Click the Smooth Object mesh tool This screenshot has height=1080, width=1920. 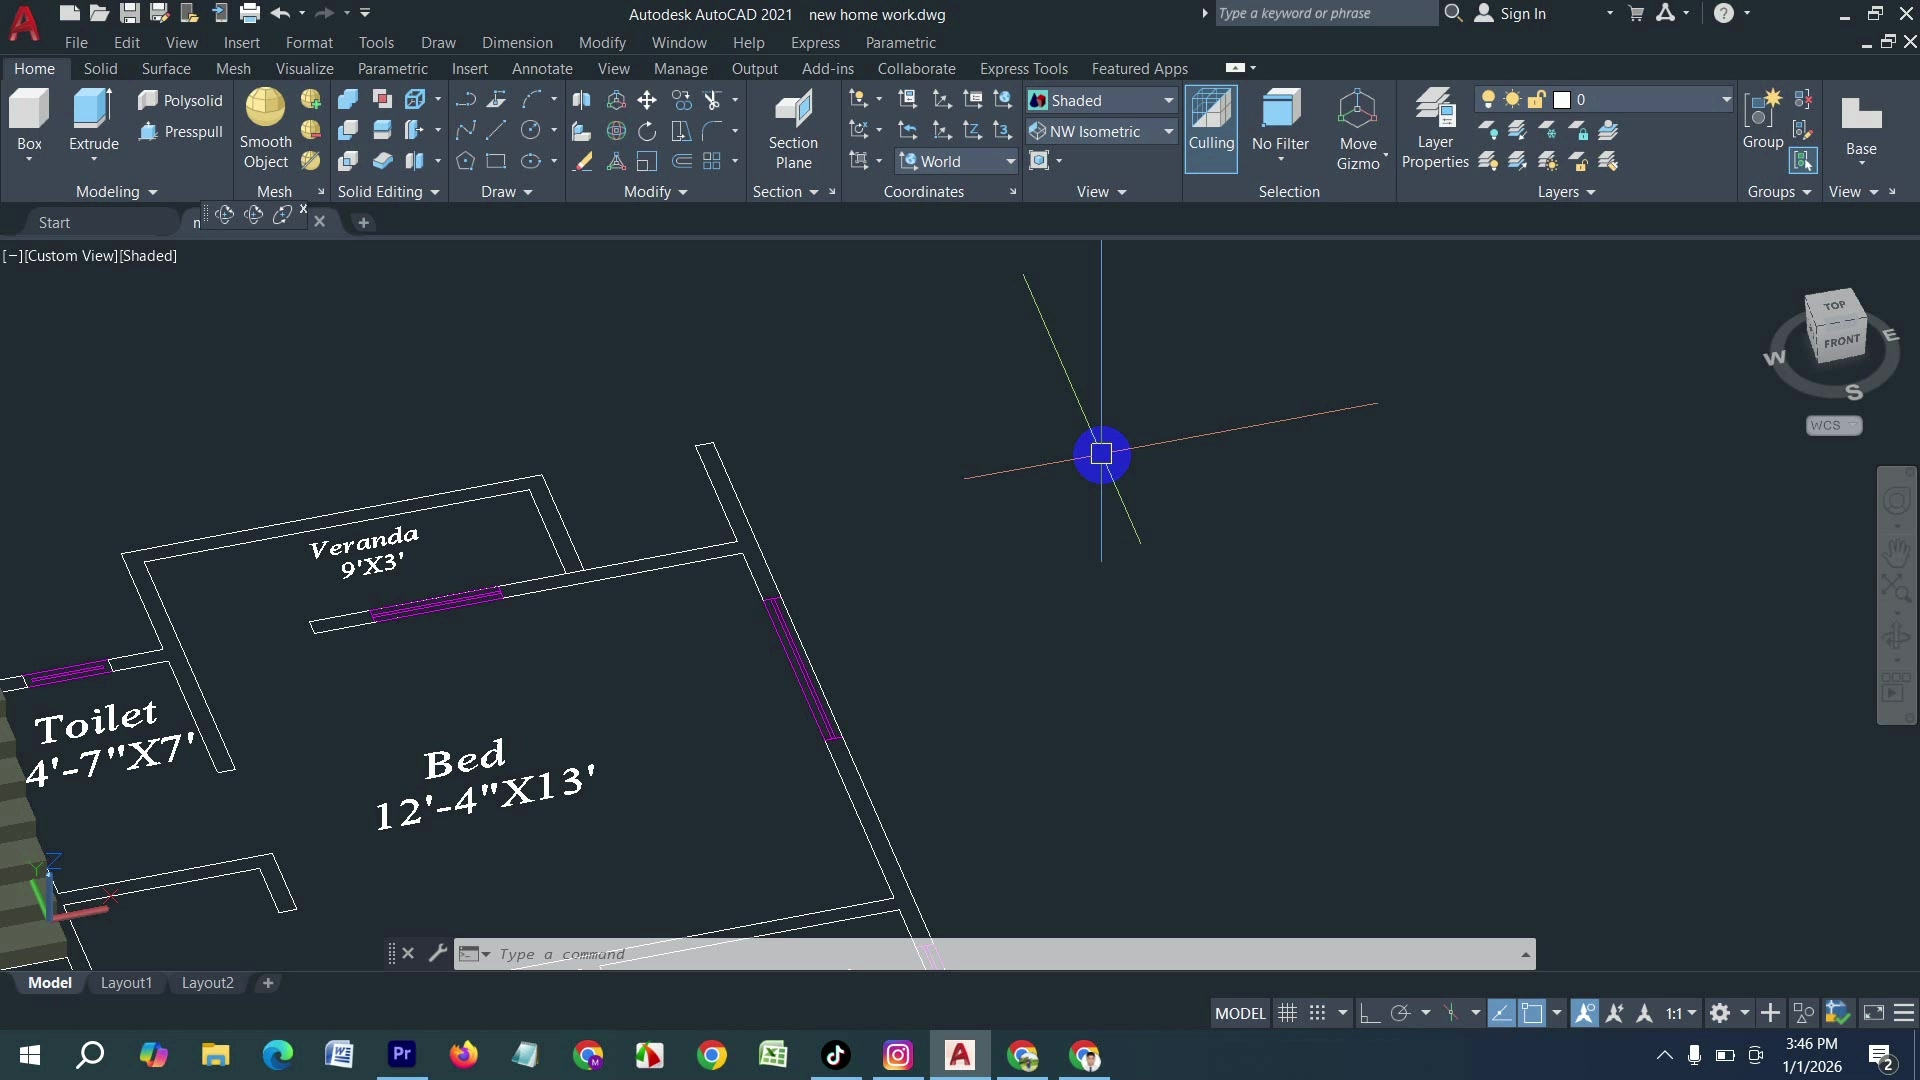265,129
